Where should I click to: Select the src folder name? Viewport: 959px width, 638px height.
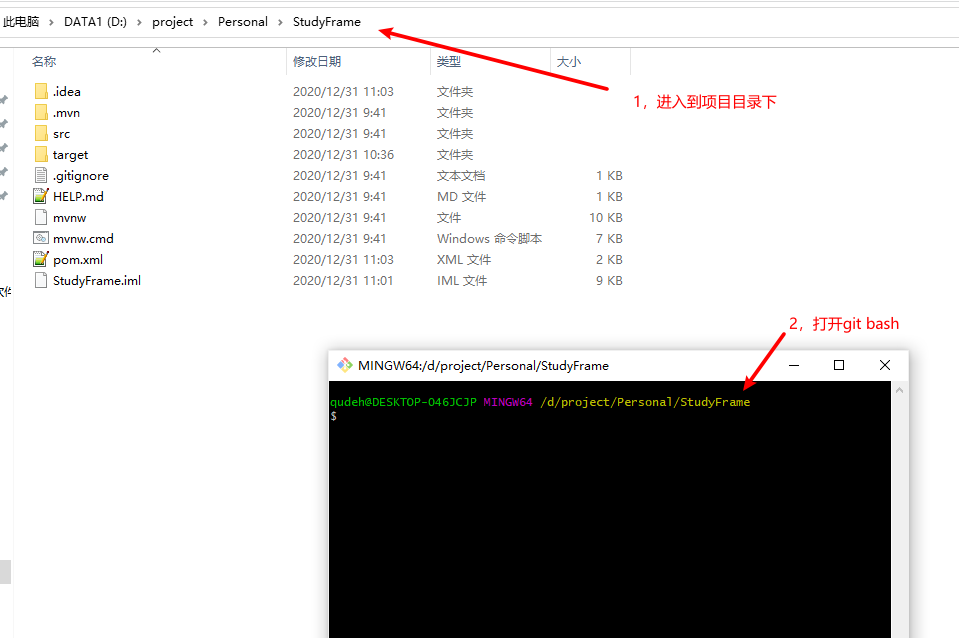[61, 134]
